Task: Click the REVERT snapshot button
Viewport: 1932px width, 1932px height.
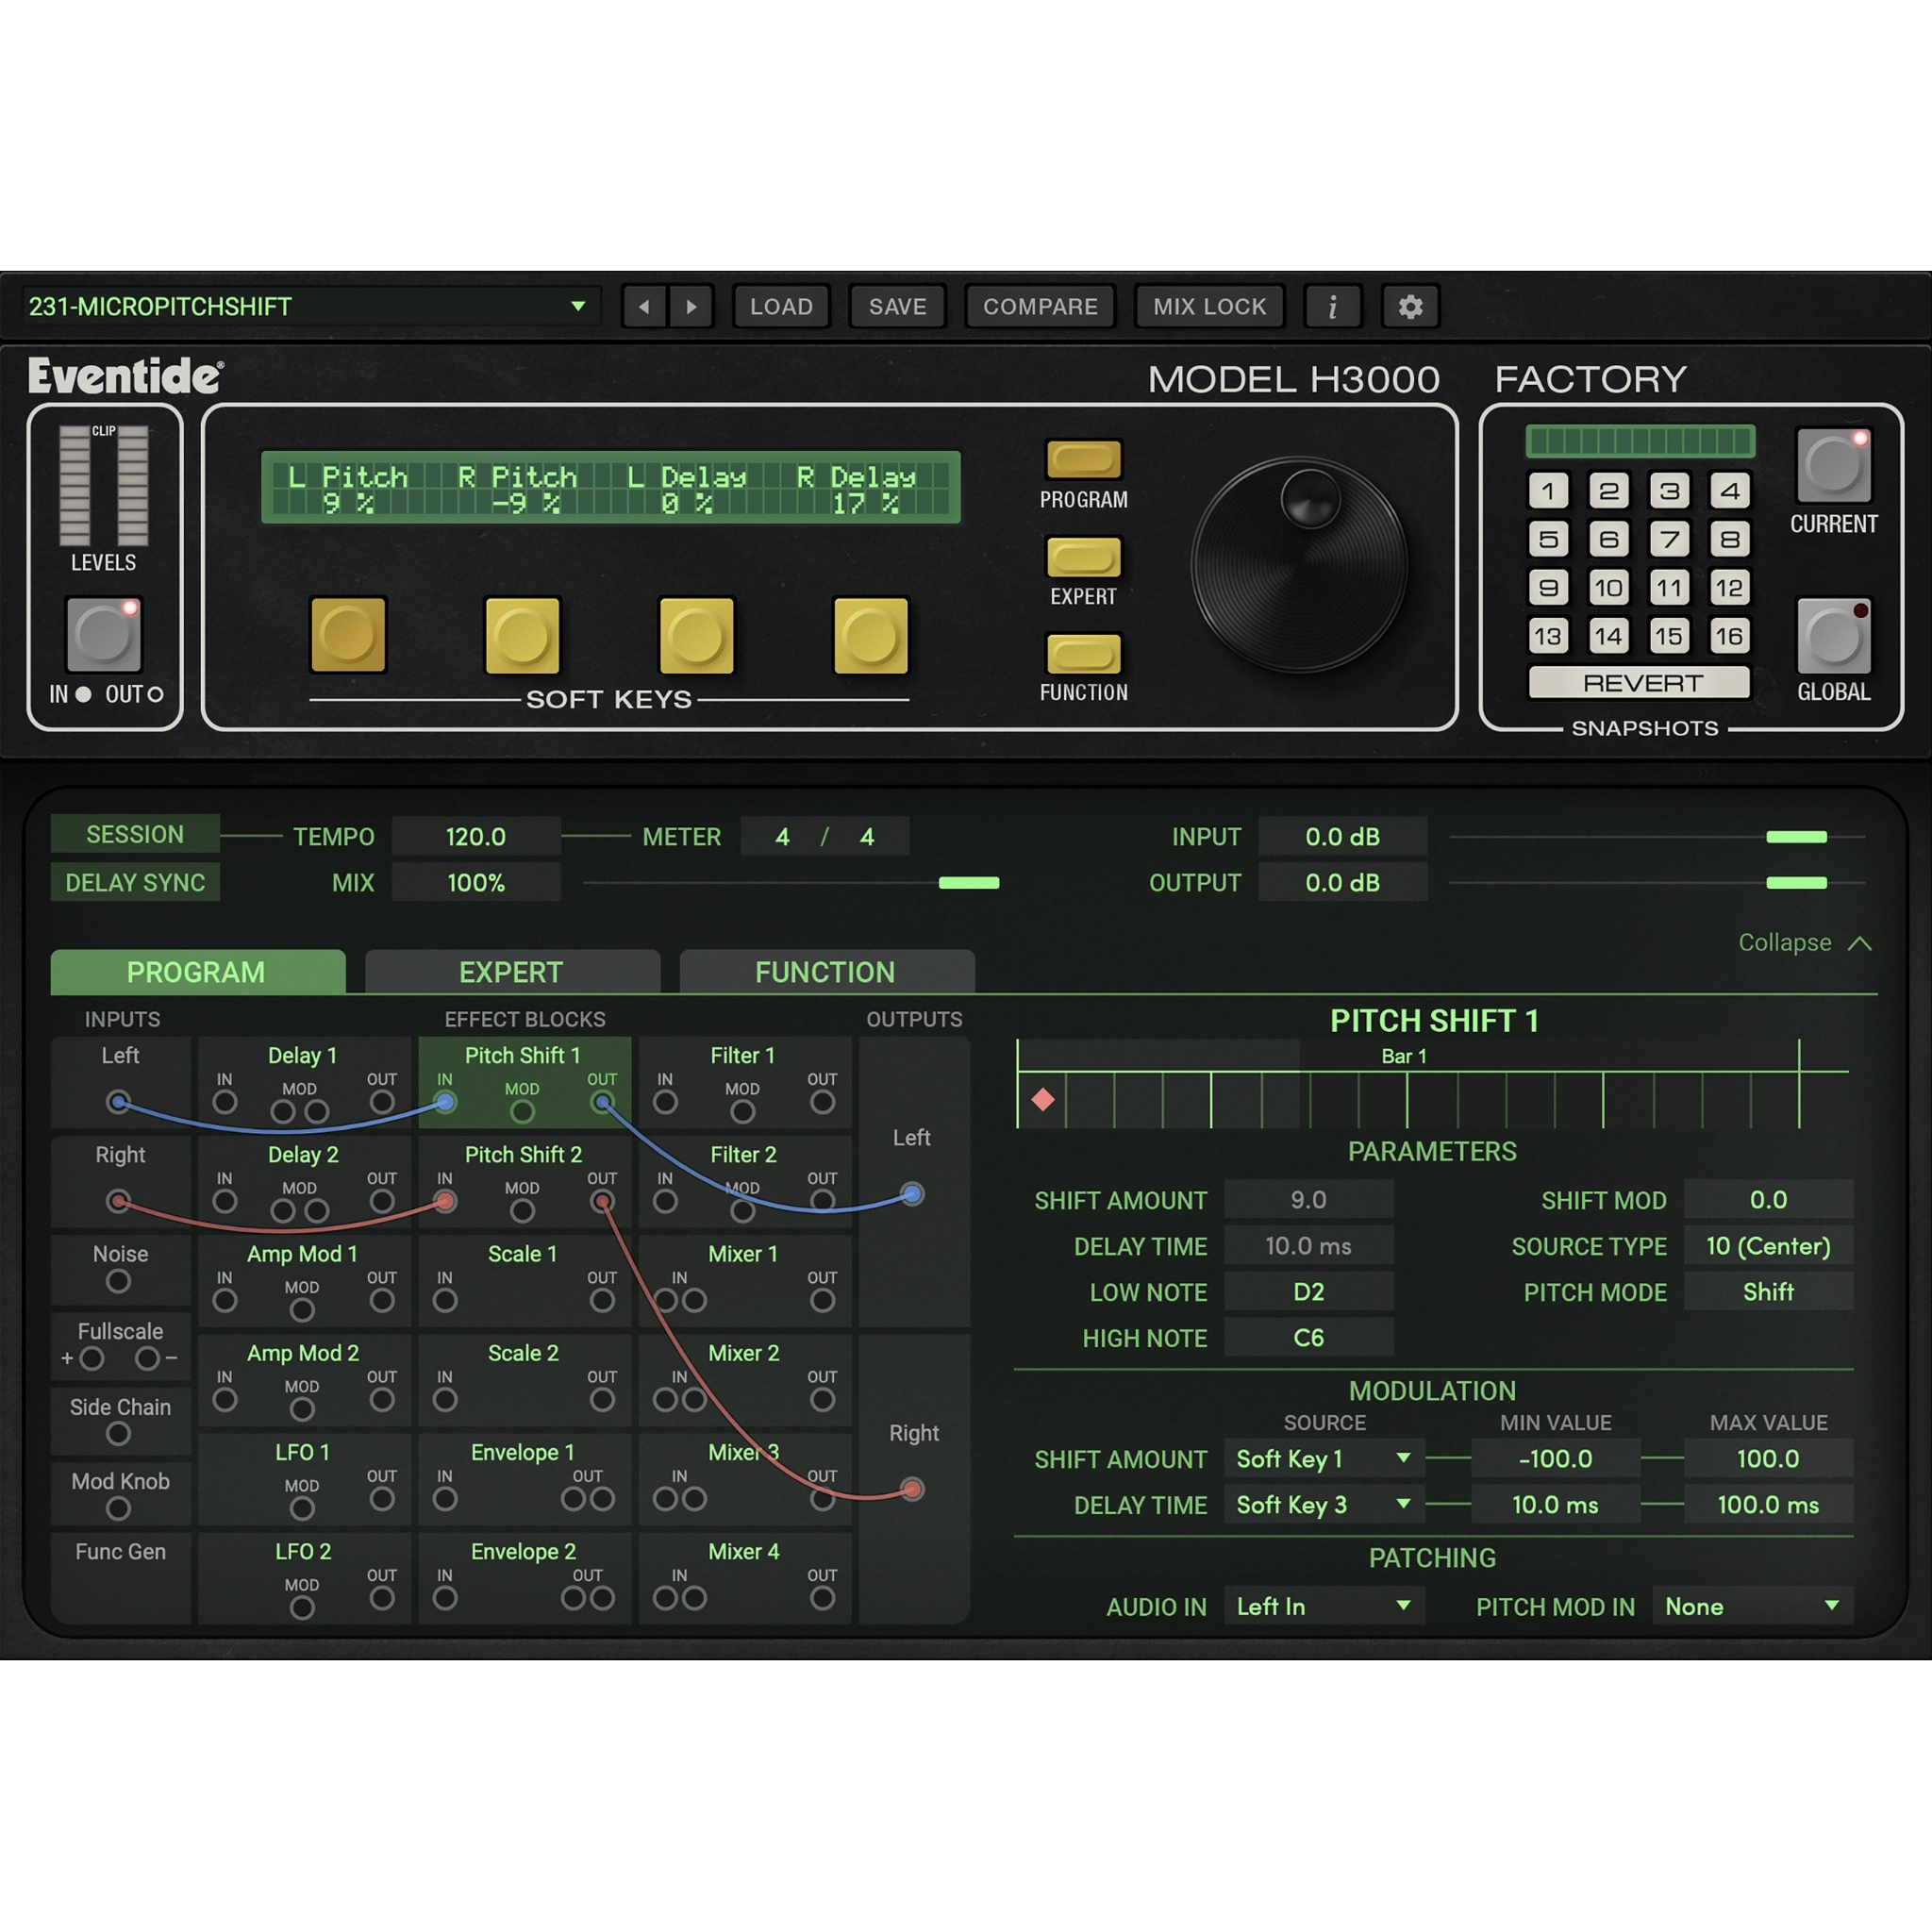Action: 1640,683
